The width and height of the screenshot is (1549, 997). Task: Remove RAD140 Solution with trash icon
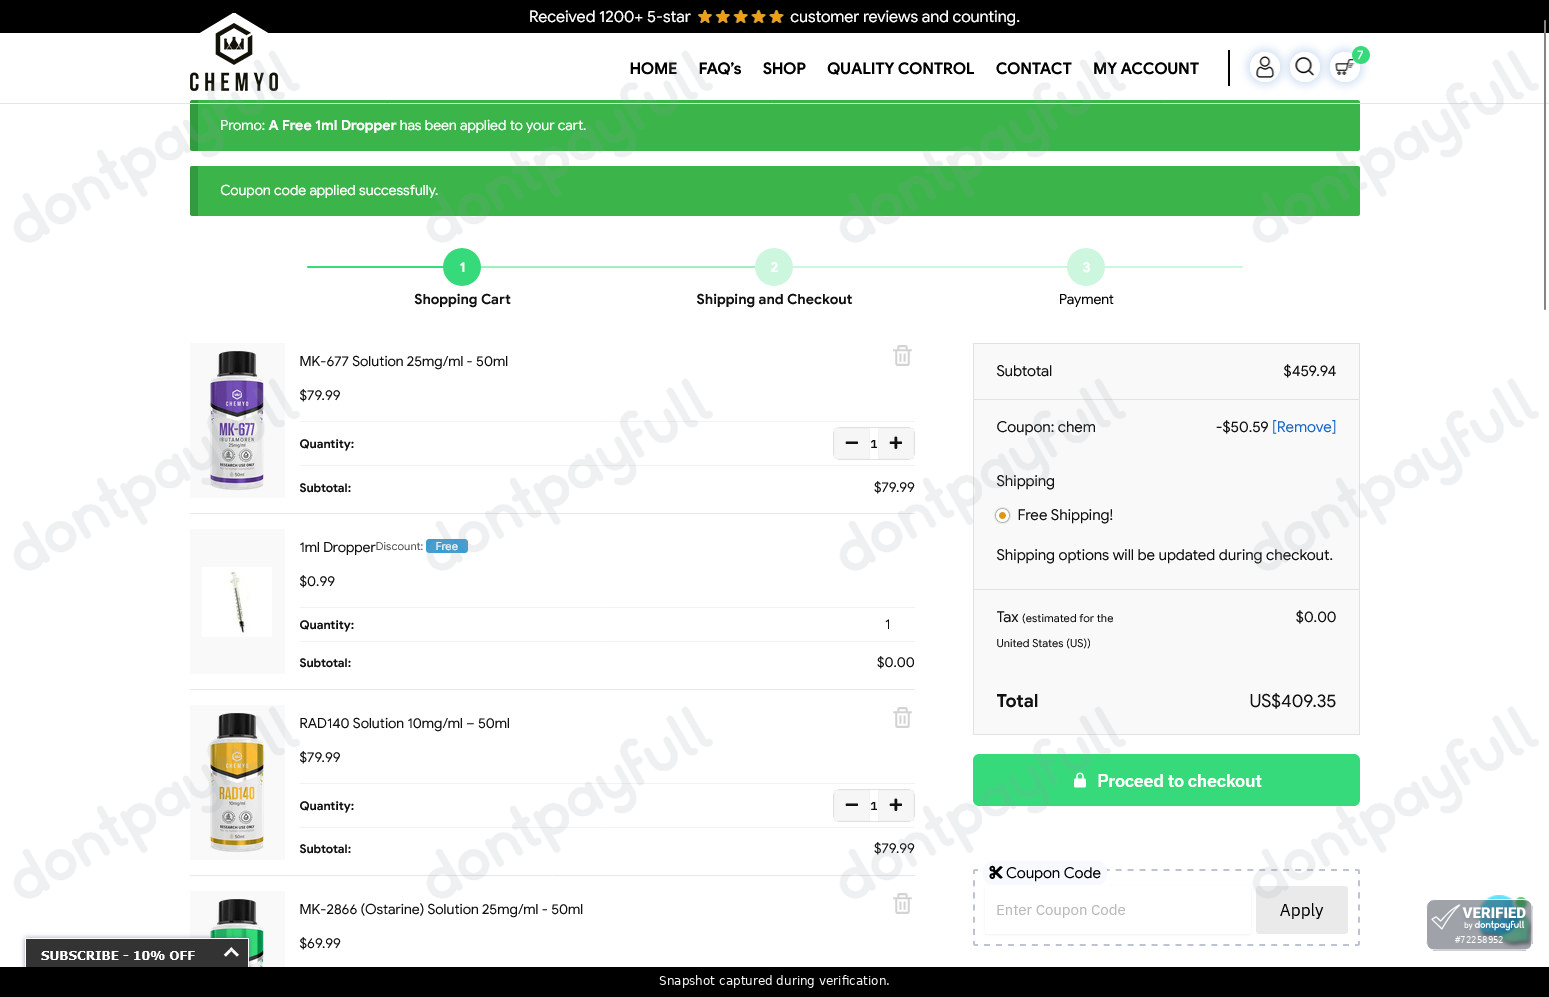pos(902,718)
